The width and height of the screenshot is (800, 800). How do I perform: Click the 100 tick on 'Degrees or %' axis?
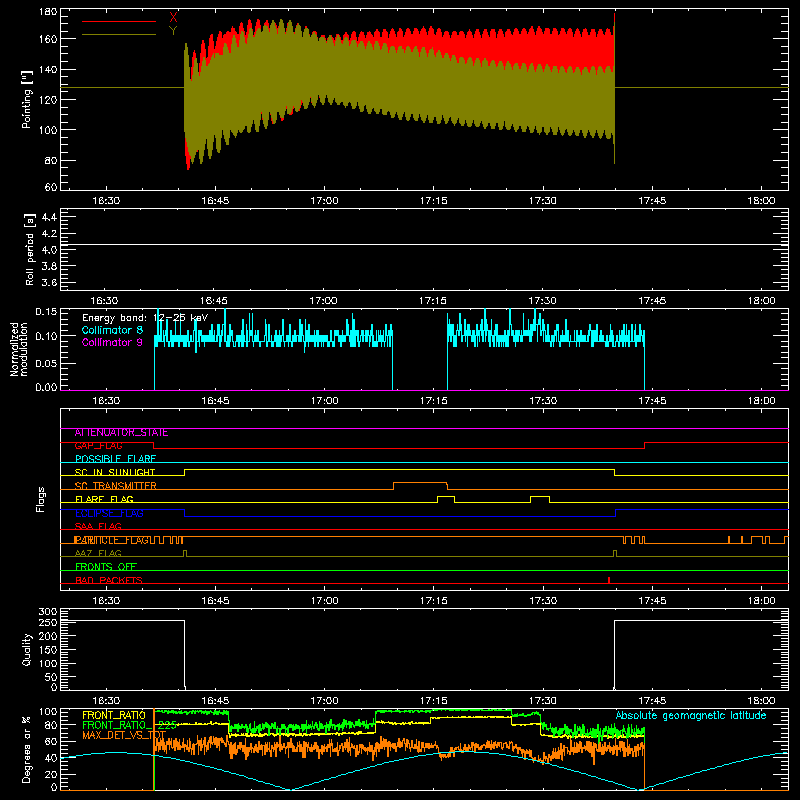[x=48, y=712]
